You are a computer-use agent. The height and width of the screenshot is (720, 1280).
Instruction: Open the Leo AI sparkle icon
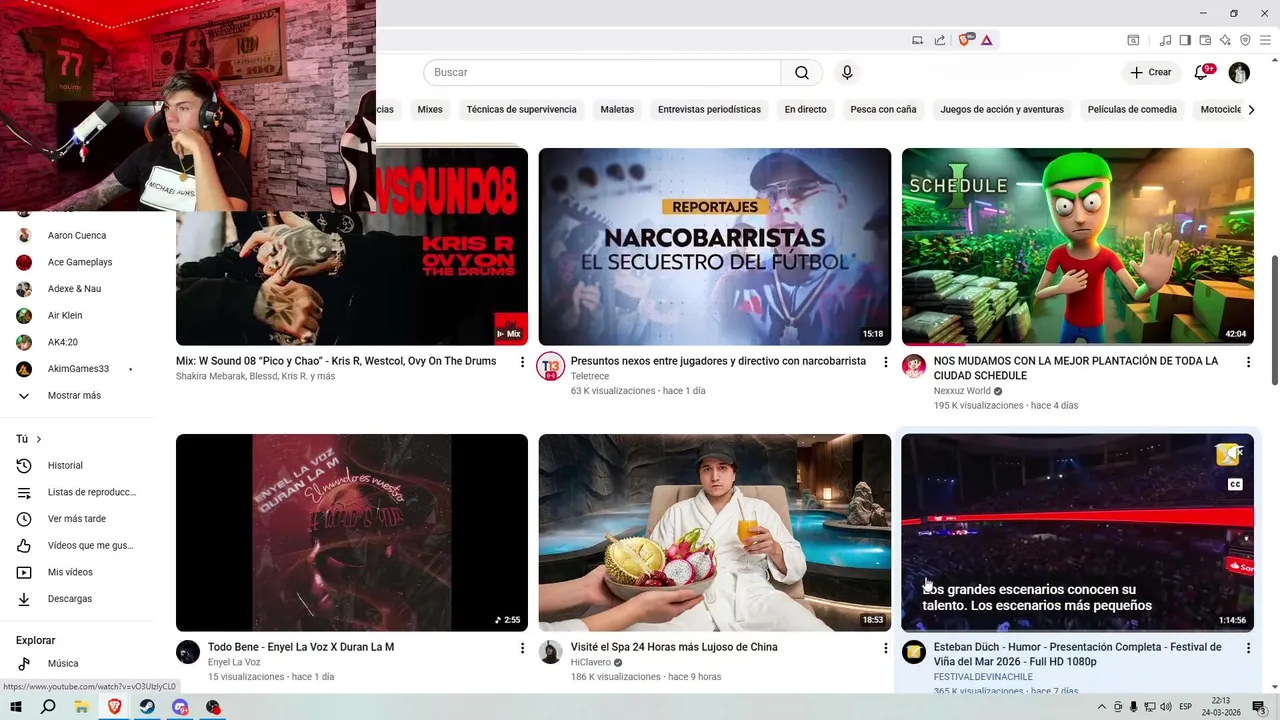click(1225, 40)
